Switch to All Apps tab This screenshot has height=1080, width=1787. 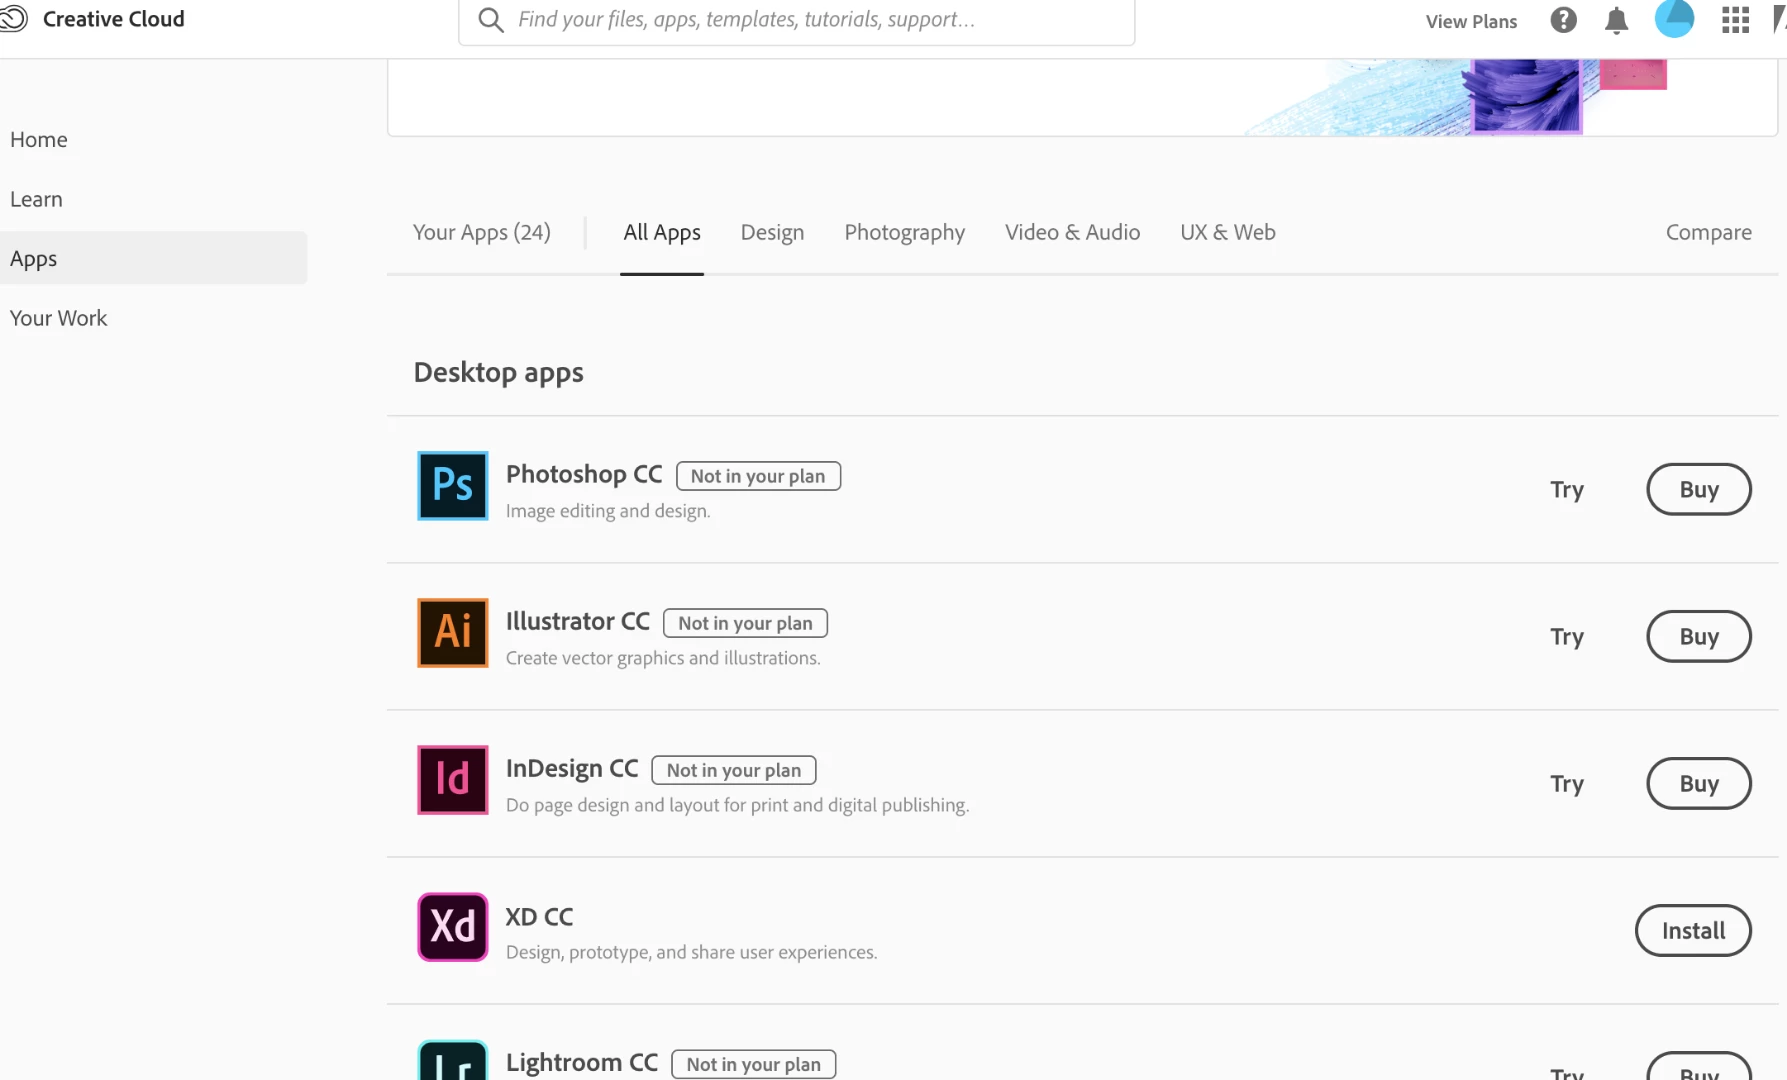tap(662, 232)
